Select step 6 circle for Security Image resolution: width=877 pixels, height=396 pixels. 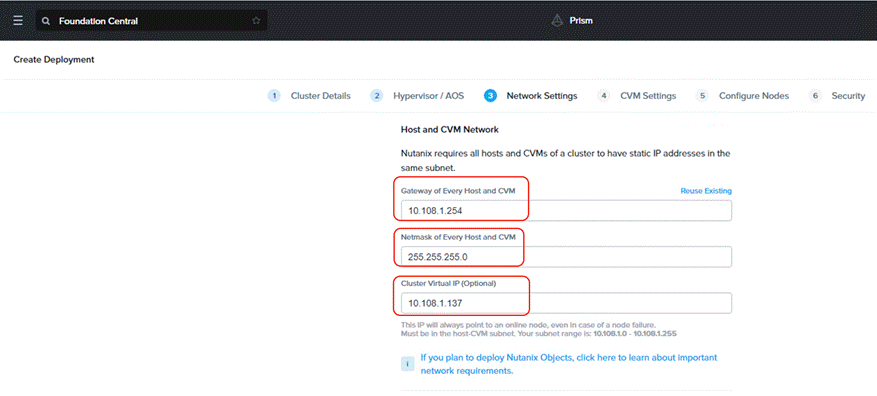tap(815, 96)
